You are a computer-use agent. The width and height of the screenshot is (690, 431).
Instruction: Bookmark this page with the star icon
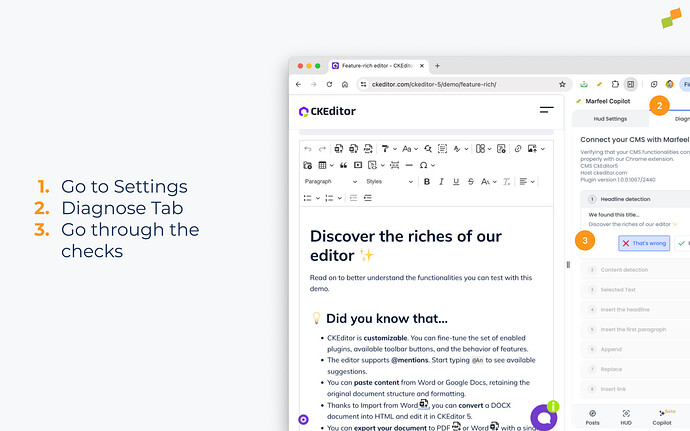[x=564, y=85]
